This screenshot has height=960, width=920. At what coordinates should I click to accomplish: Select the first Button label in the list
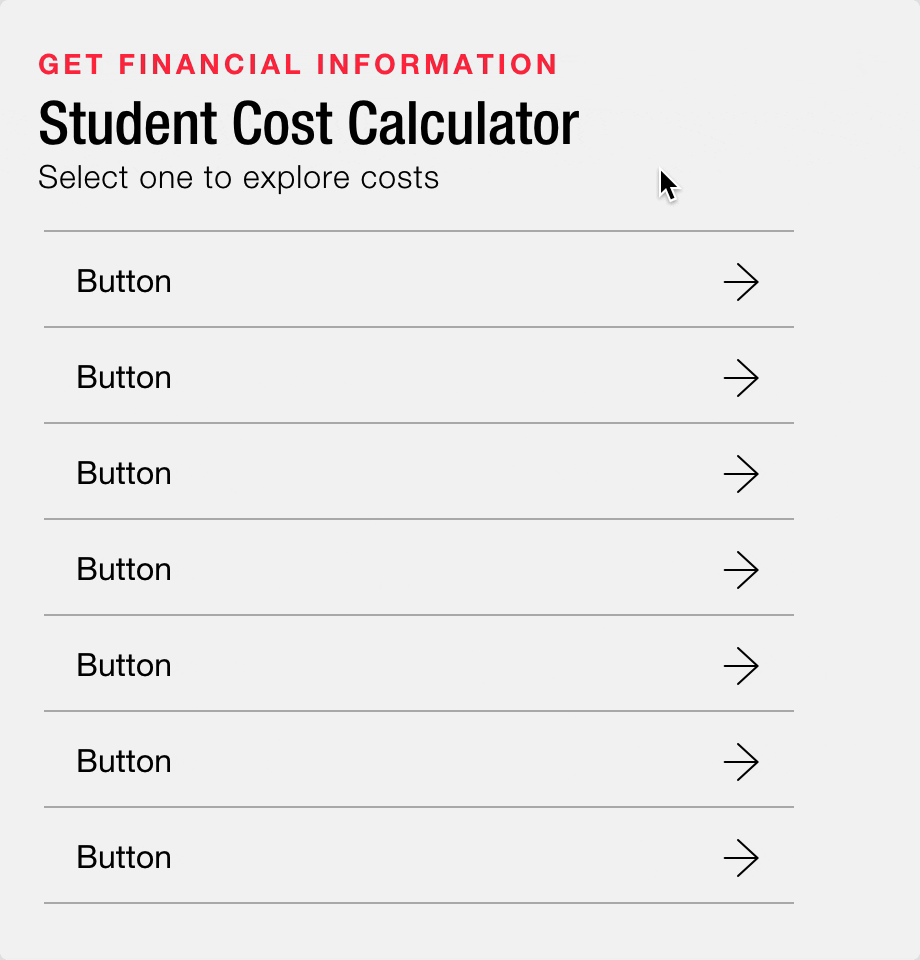coord(124,282)
